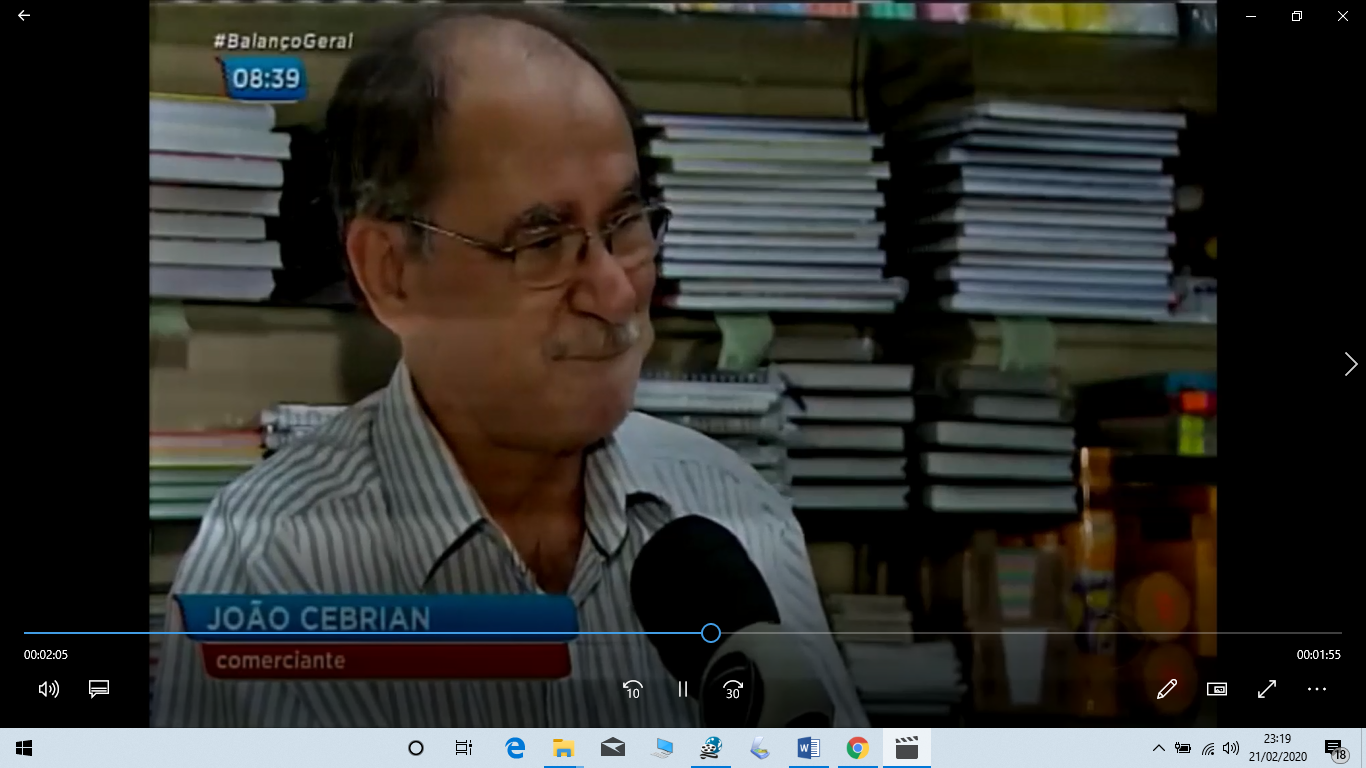Click the seek bar position knob
The height and width of the screenshot is (768, 1366).
(710, 633)
